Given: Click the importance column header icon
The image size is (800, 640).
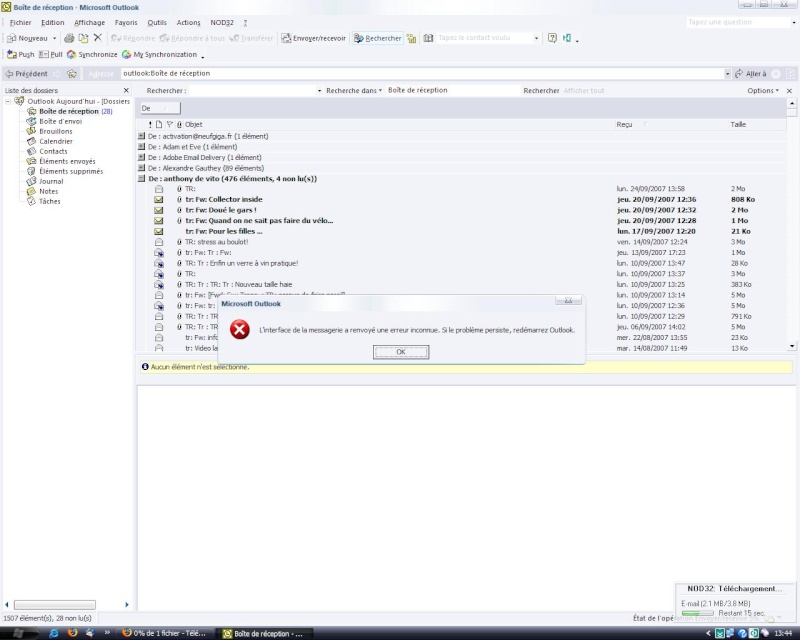Looking at the screenshot, I should click(150, 125).
